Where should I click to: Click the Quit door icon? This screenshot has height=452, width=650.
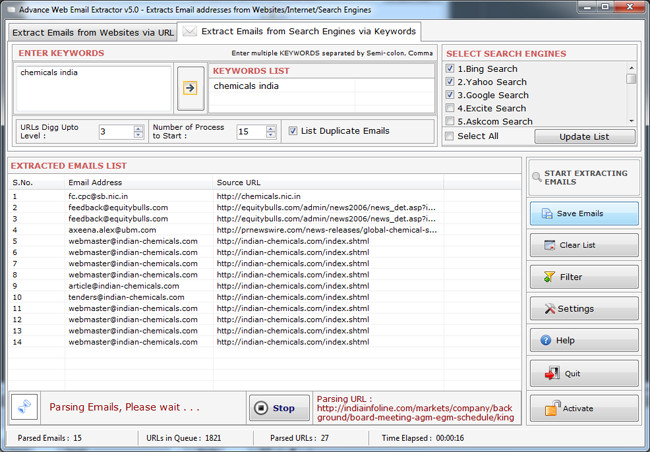pyautogui.click(x=552, y=373)
